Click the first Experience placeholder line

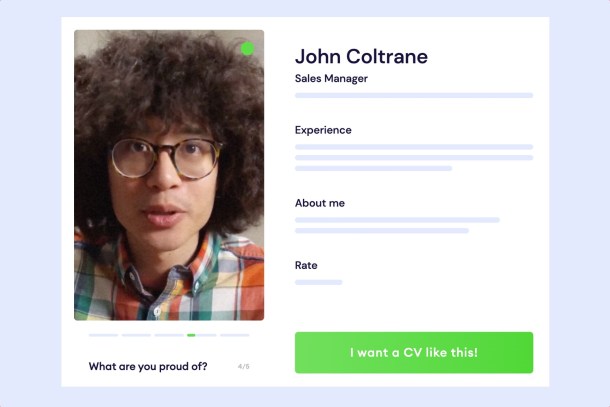(x=414, y=147)
